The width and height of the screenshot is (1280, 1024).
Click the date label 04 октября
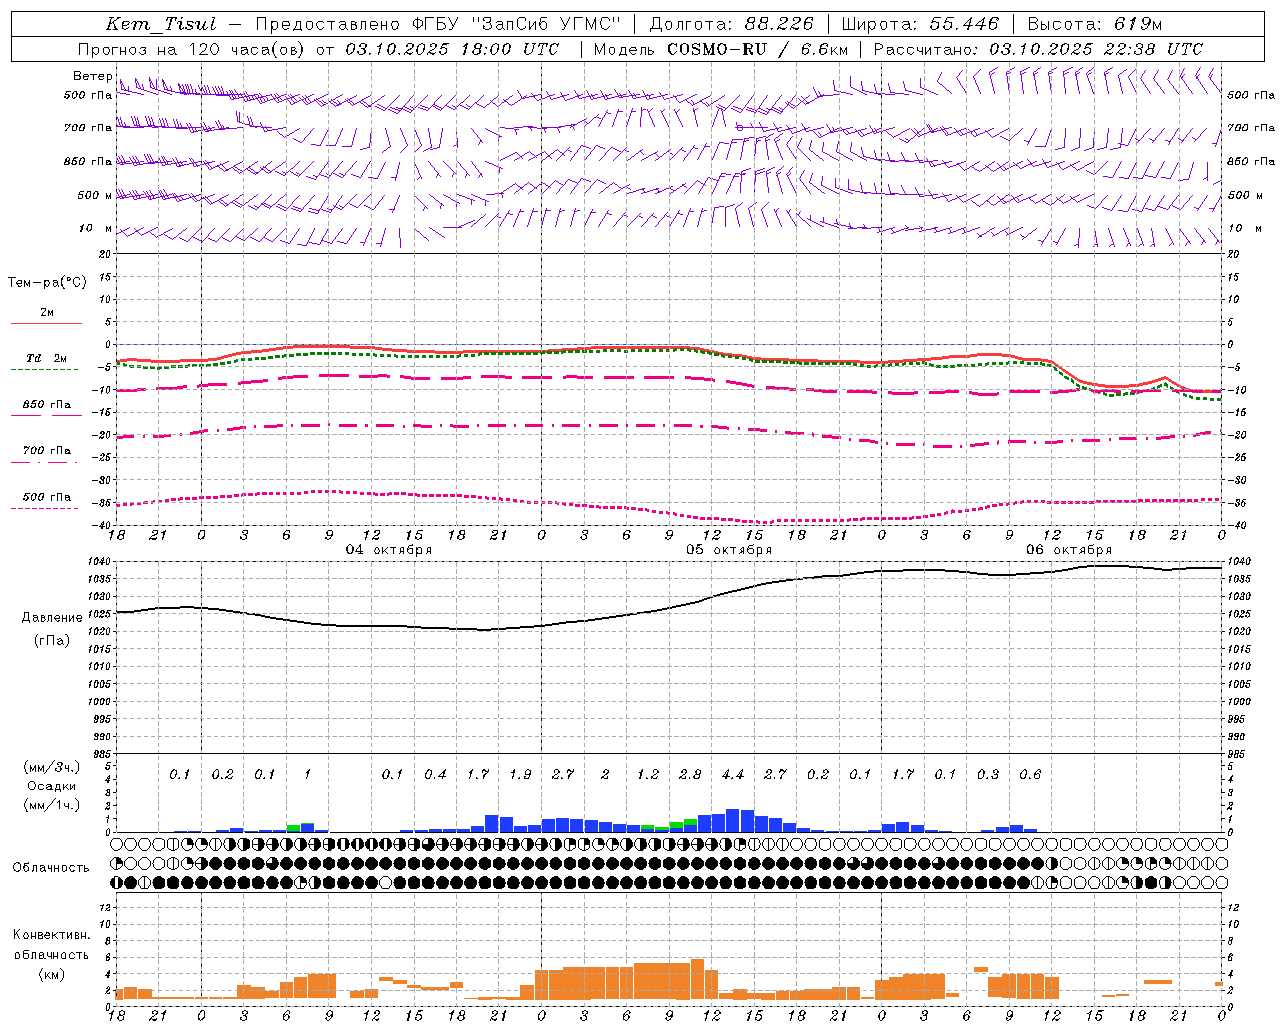tap(389, 550)
